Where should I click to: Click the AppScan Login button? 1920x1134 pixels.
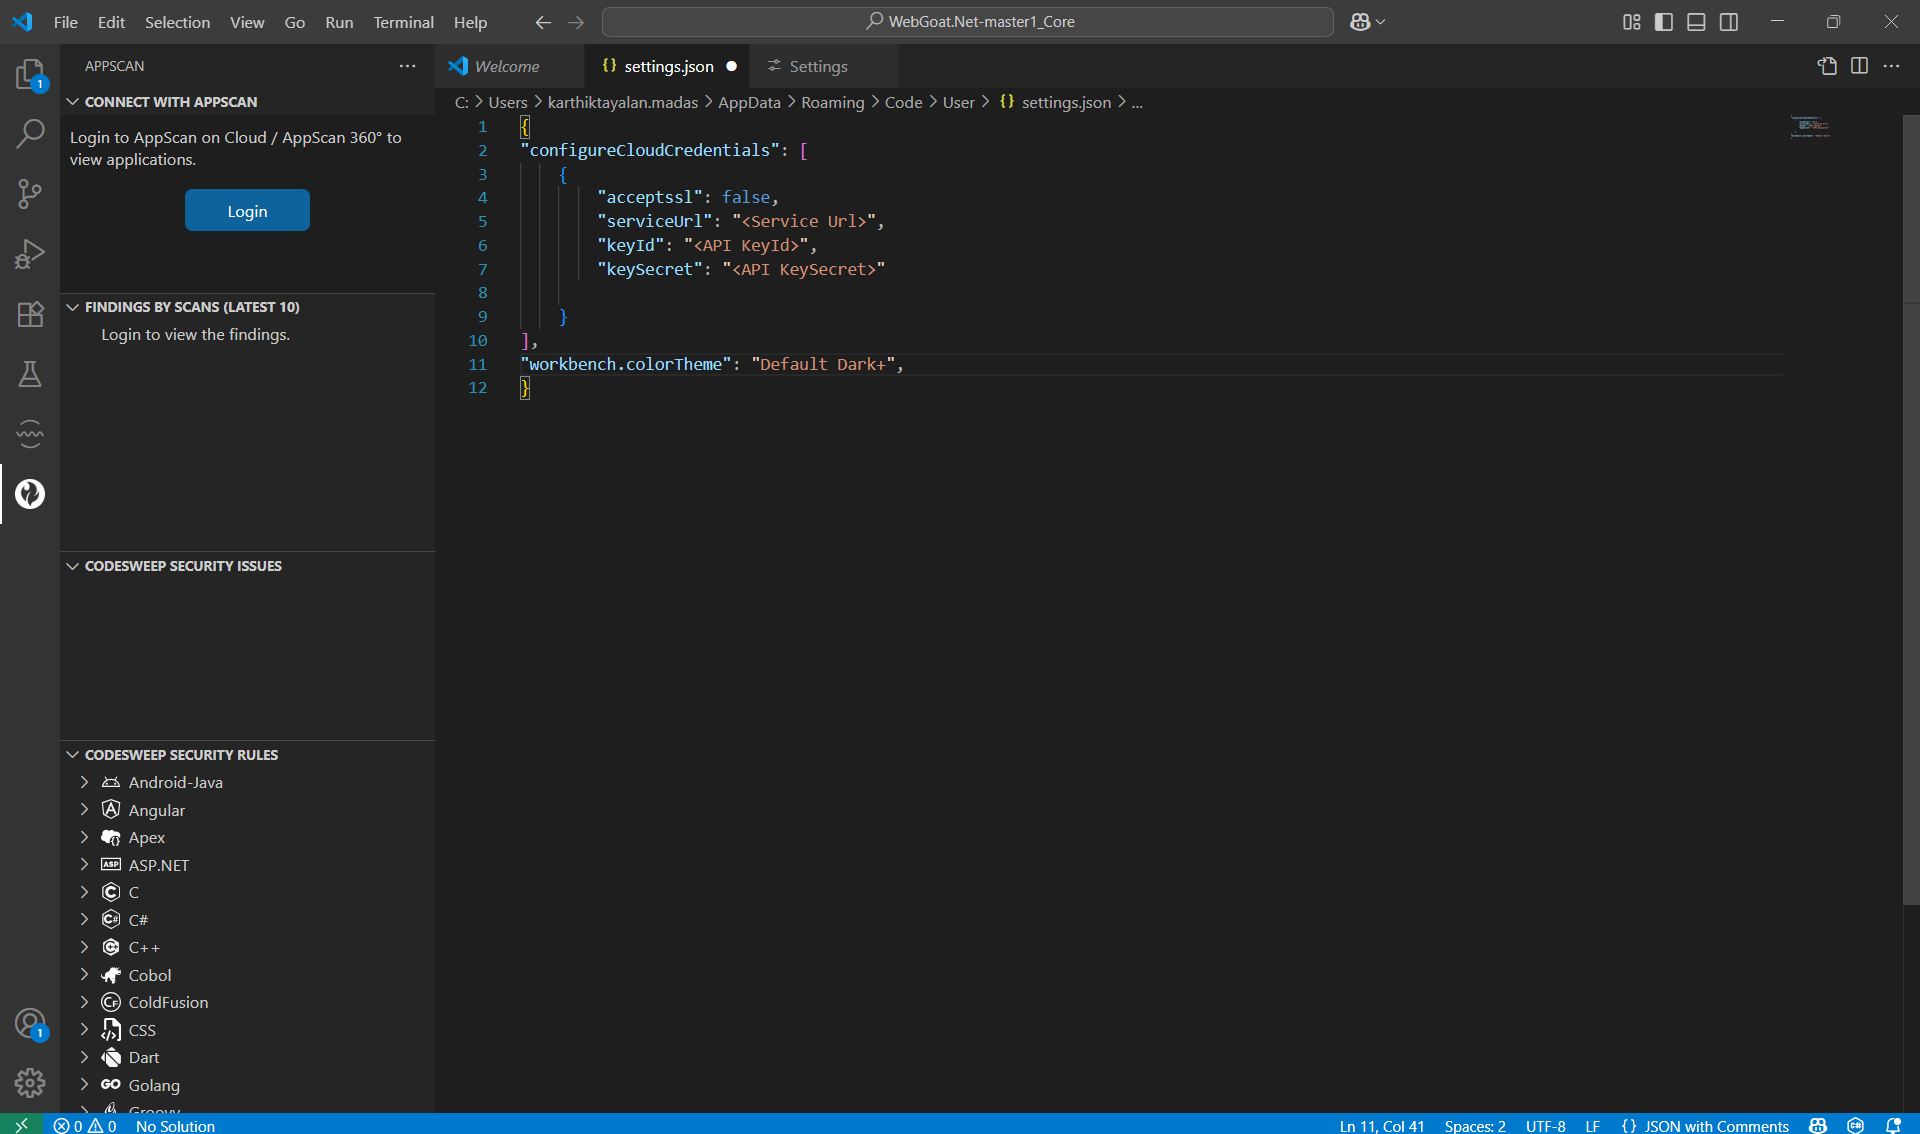247,211
